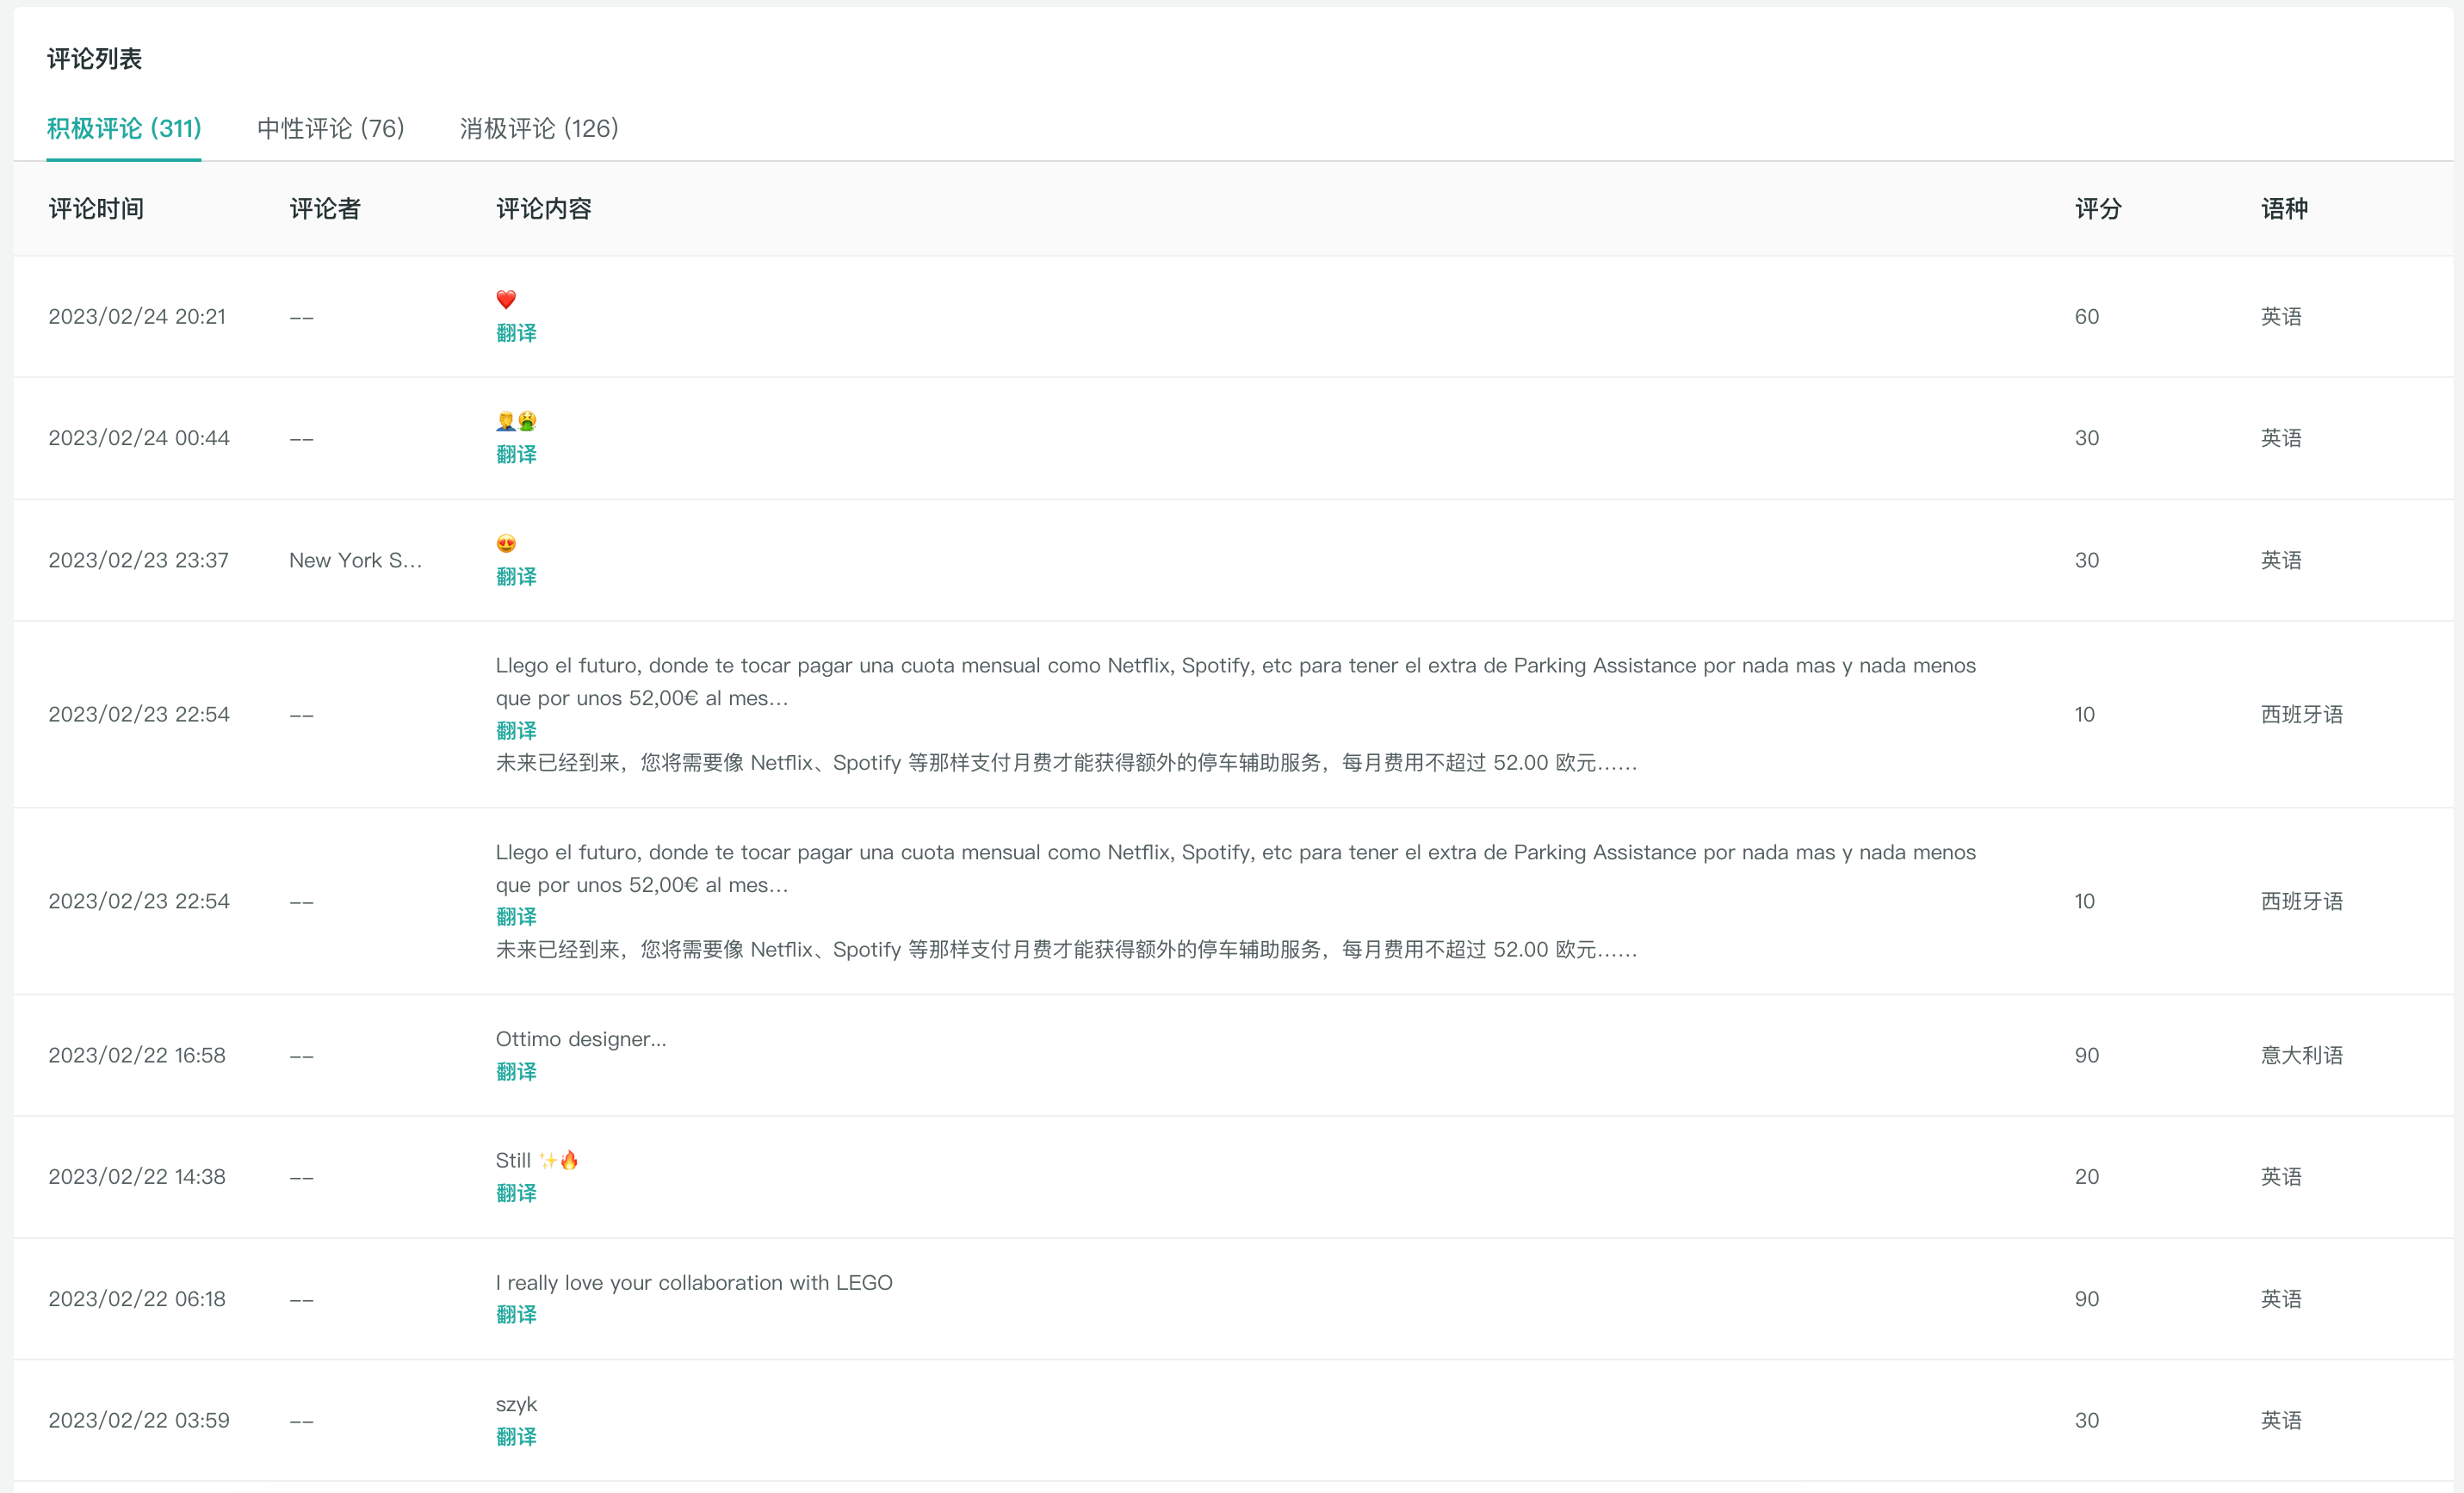Click score 20 in the Still comment row

pos(2087,1177)
